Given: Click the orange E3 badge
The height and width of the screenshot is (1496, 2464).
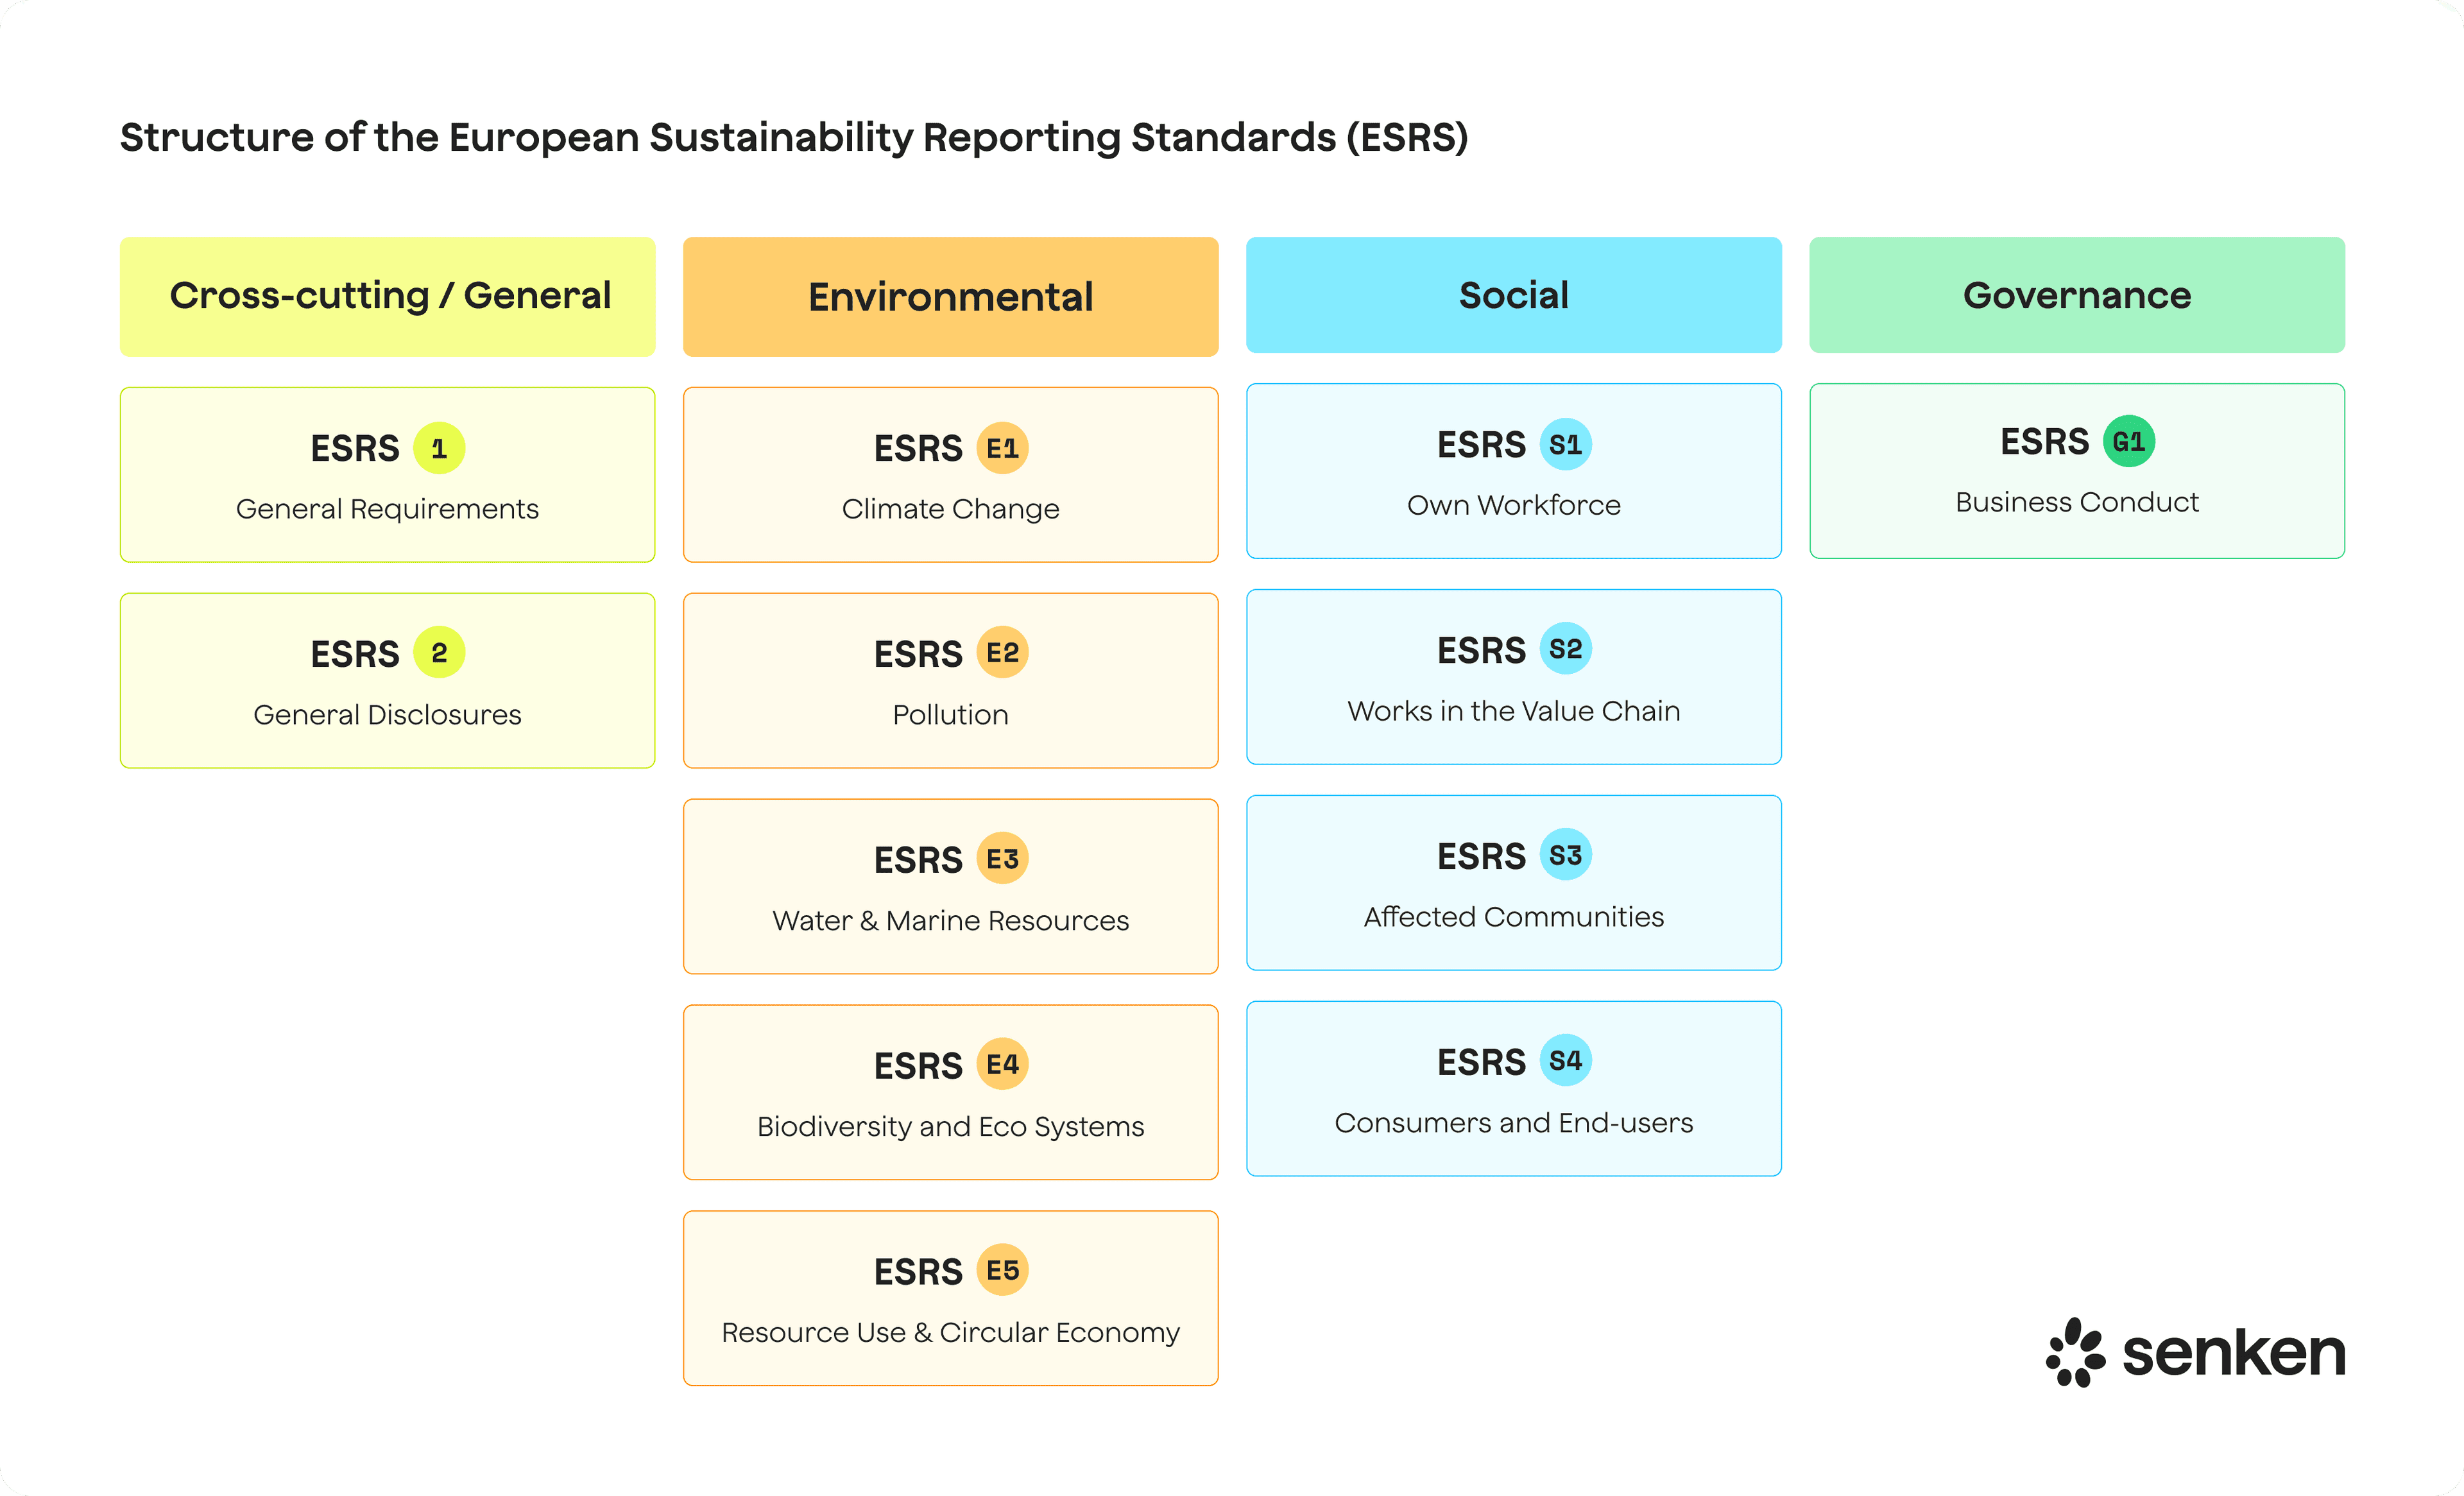Looking at the screenshot, I should pyautogui.click(x=1002, y=859).
